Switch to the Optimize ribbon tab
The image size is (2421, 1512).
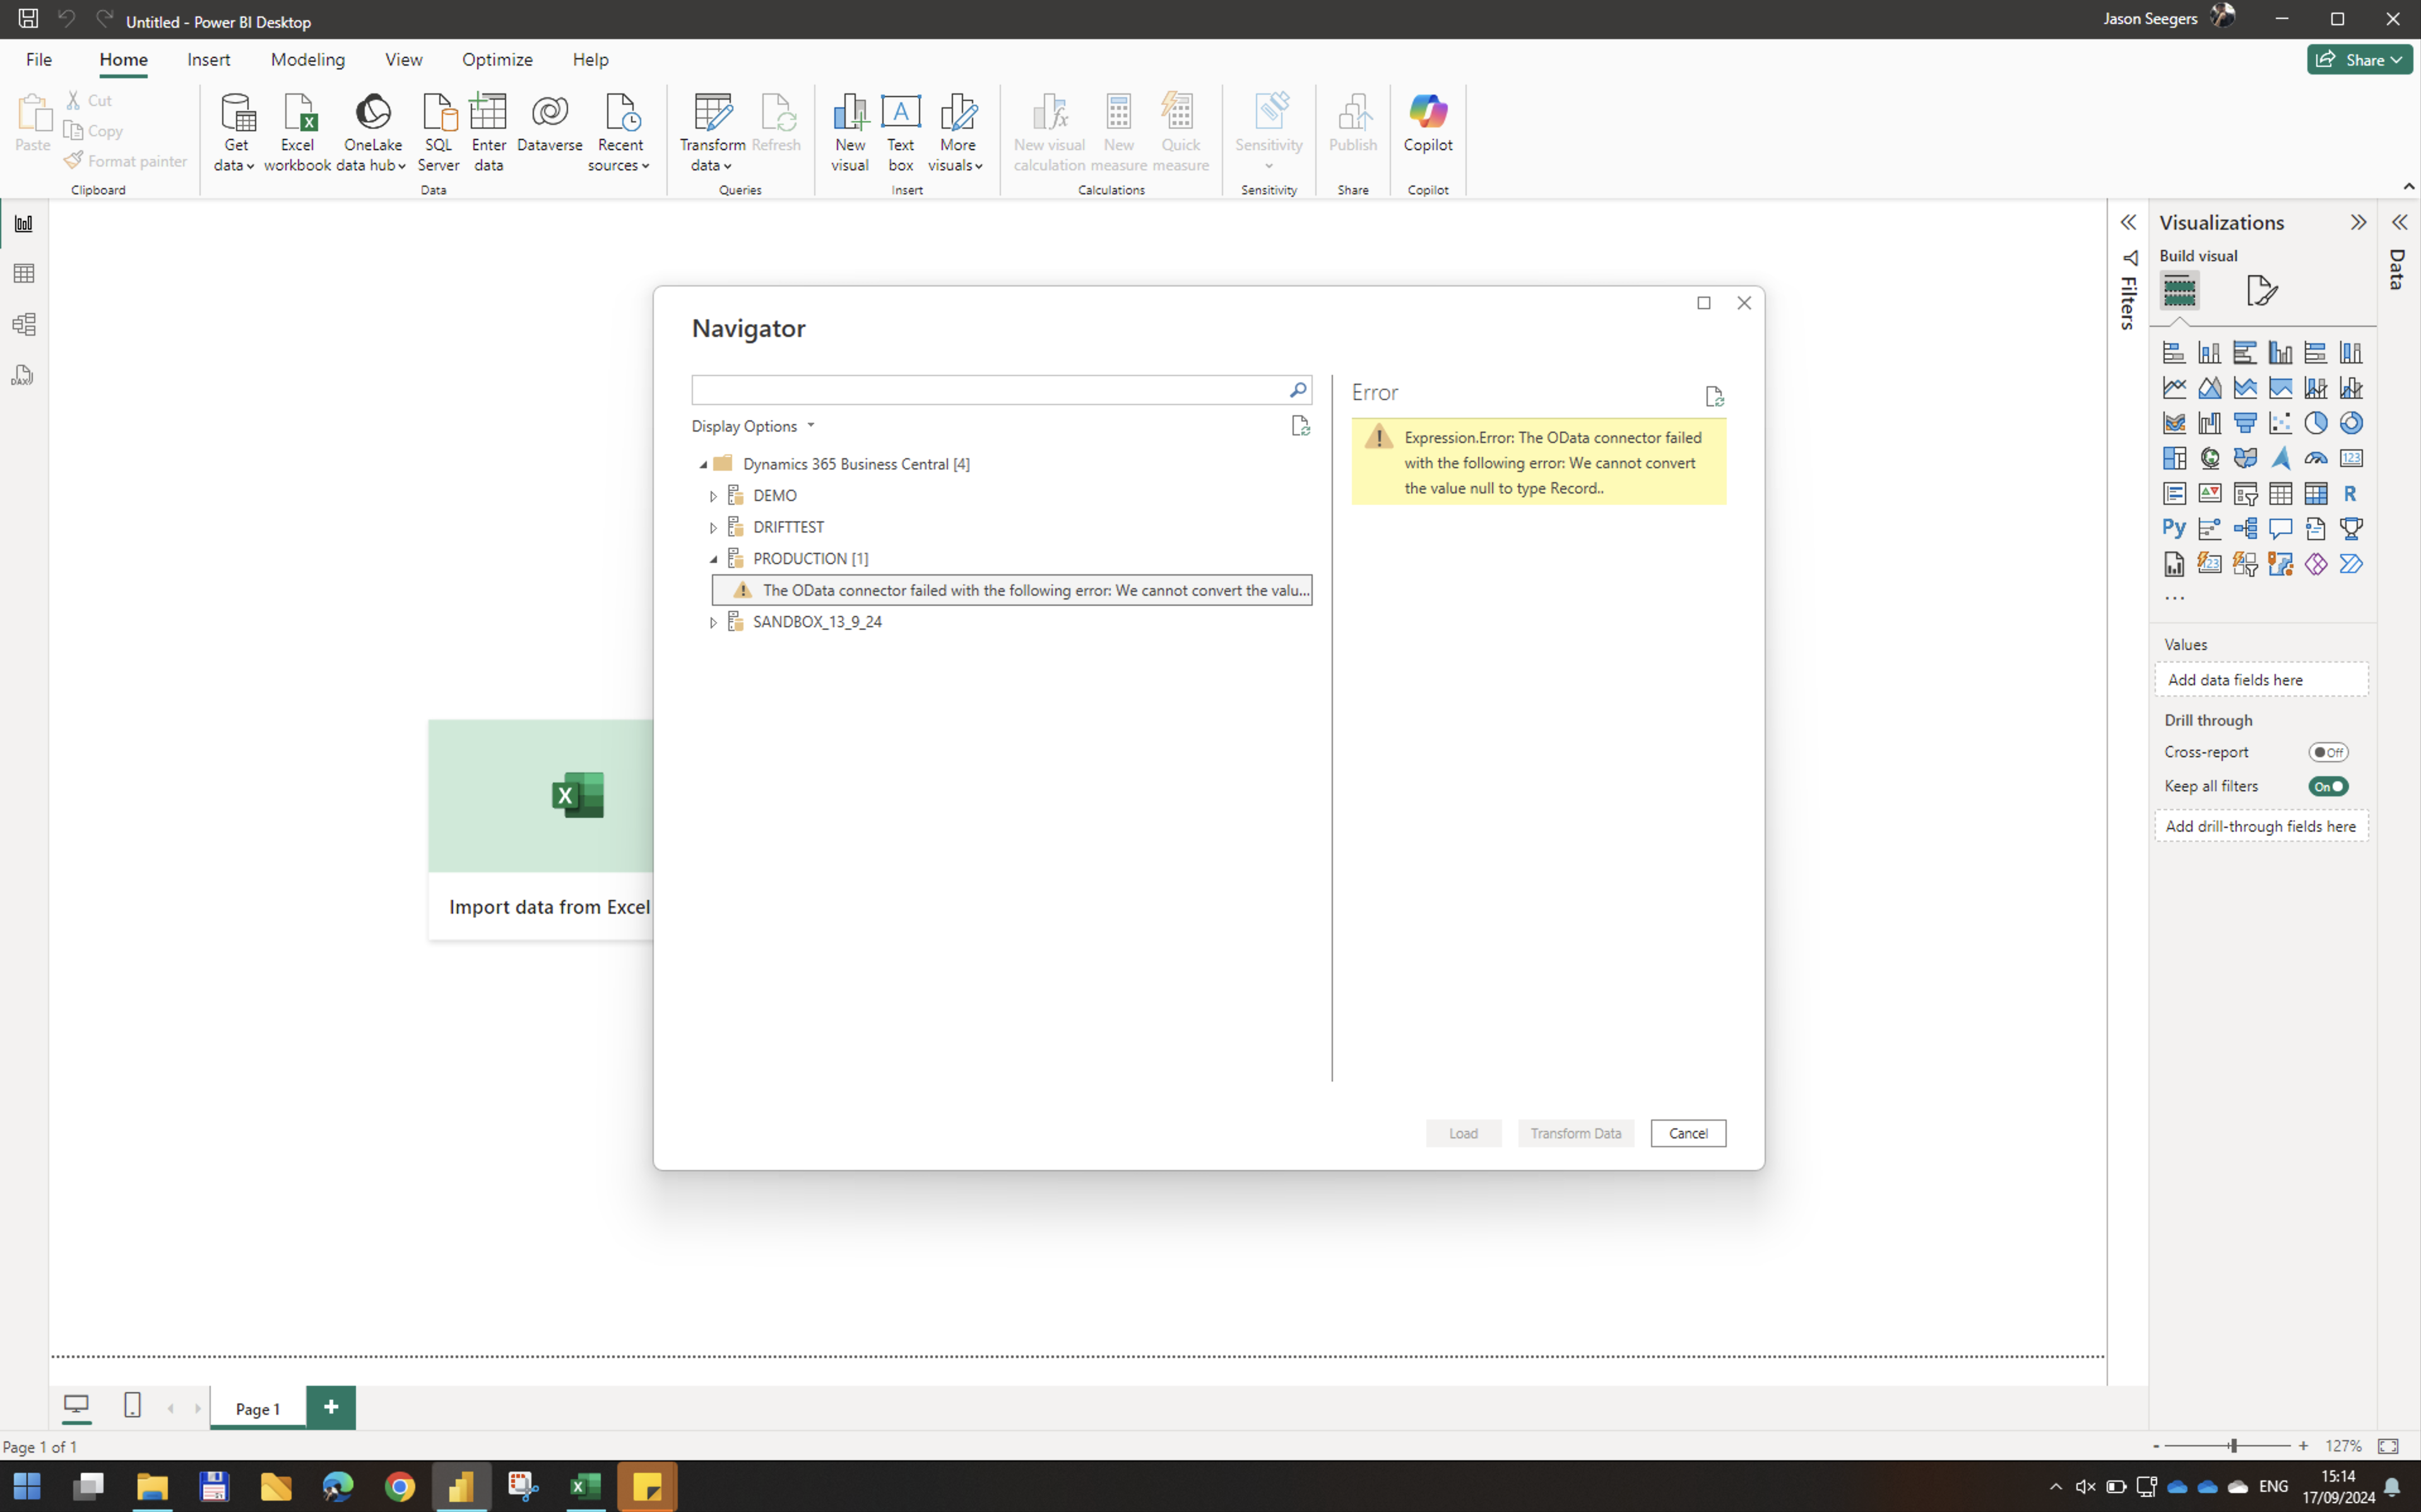497,59
